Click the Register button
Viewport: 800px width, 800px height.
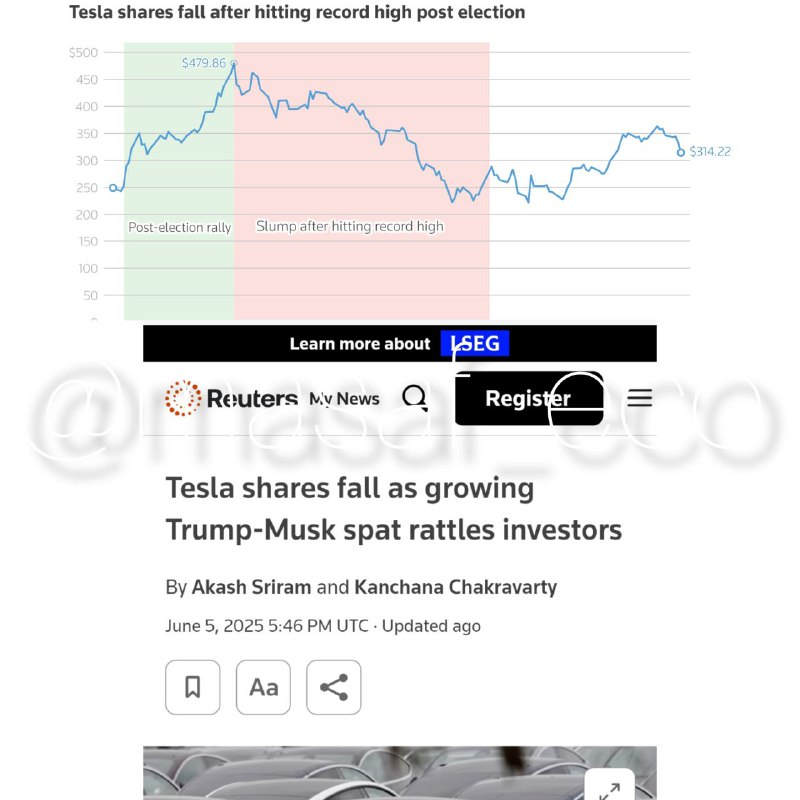[529, 398]
